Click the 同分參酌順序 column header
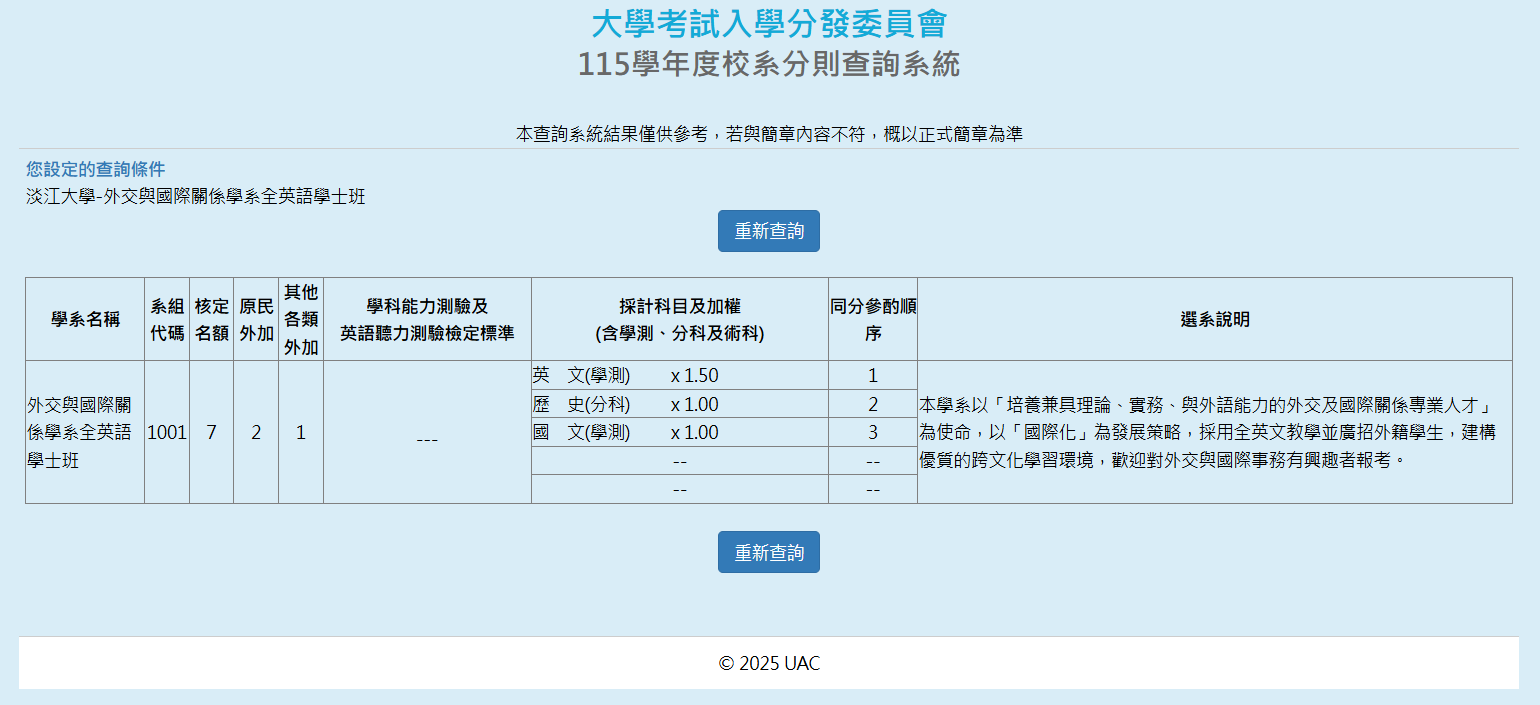The image size is (1540, 705). point(872,319)
